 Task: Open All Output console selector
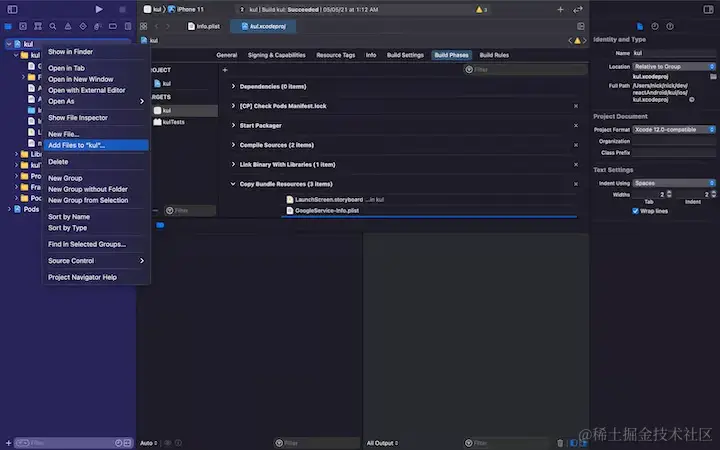pos(382,443)
